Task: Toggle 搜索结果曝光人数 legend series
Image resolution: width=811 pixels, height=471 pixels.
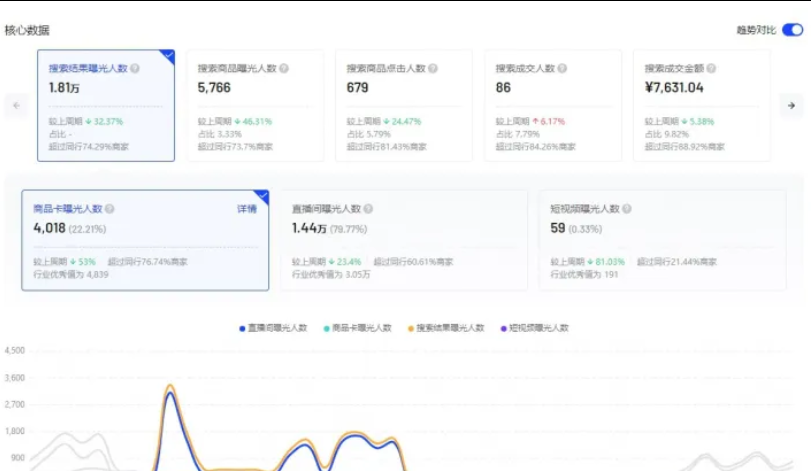Action: pyautogui.click(x=446, y=328)
